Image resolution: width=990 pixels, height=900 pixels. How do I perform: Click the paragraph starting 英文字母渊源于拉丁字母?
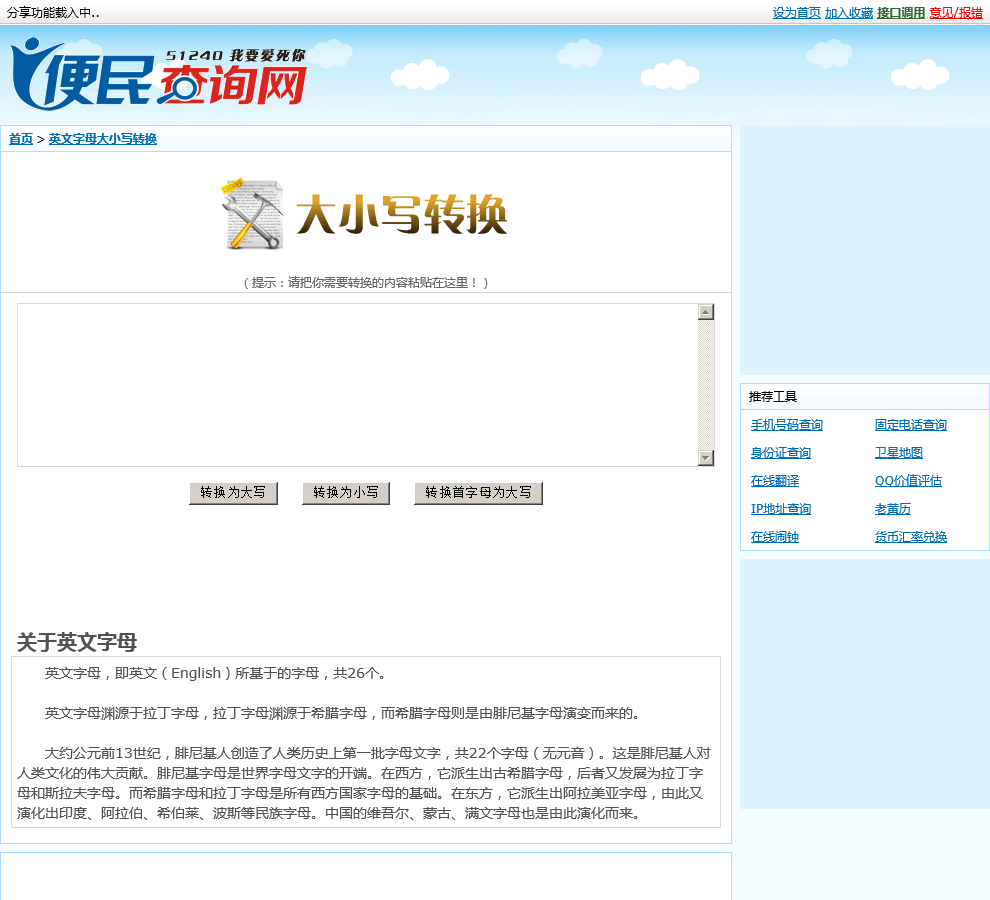[x=345, y=713]
